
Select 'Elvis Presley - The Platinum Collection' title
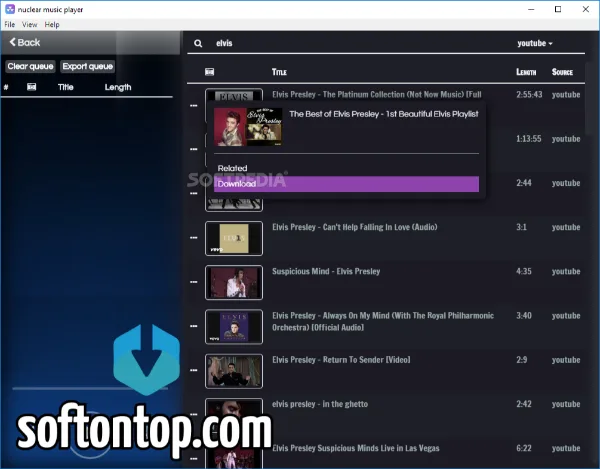[x=377, y=94]
